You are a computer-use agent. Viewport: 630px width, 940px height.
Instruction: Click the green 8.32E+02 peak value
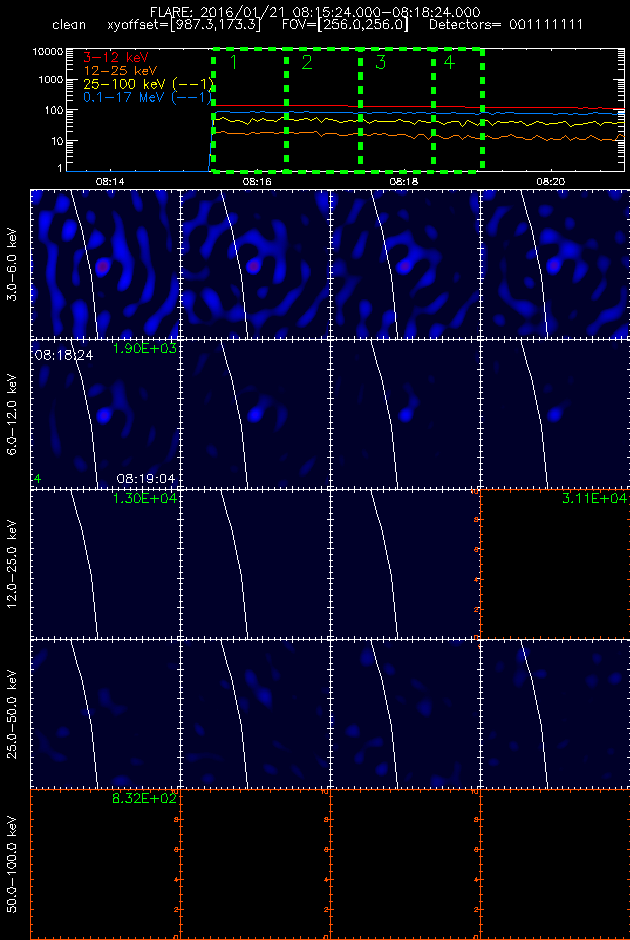coord(144,799)
